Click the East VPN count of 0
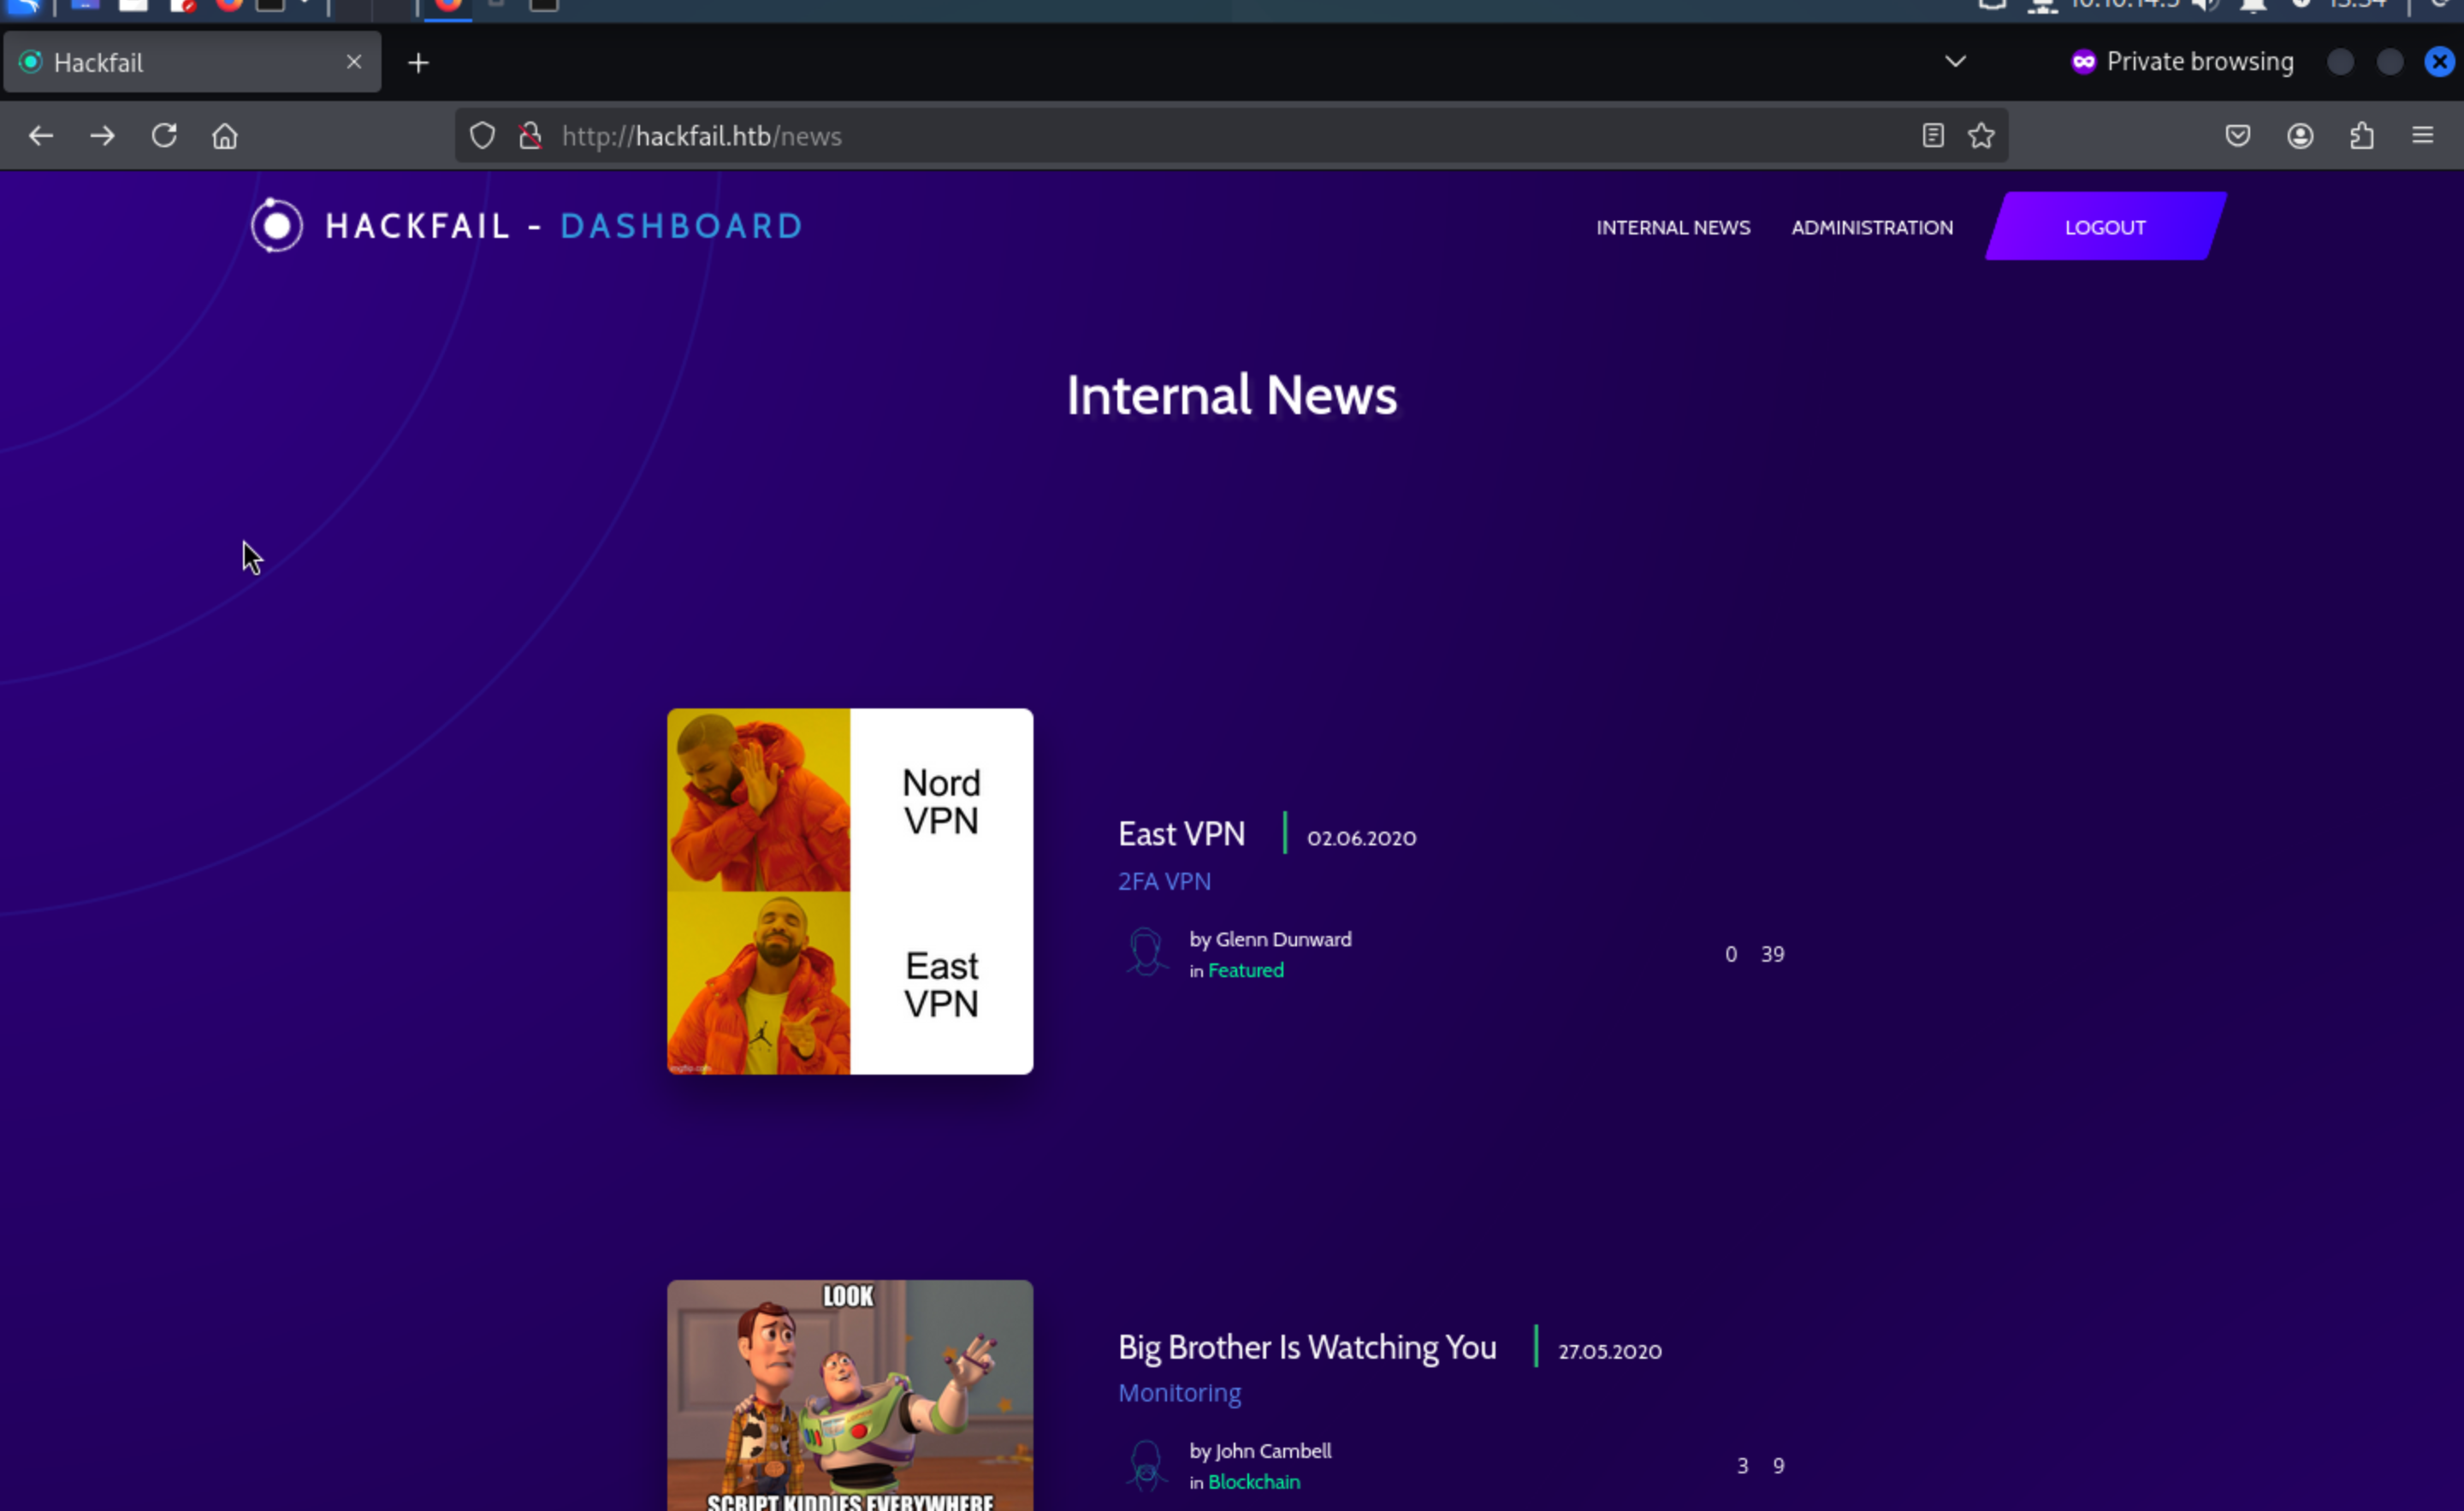Viewport: 2464px width, 1511px height. coord(1731,954)
